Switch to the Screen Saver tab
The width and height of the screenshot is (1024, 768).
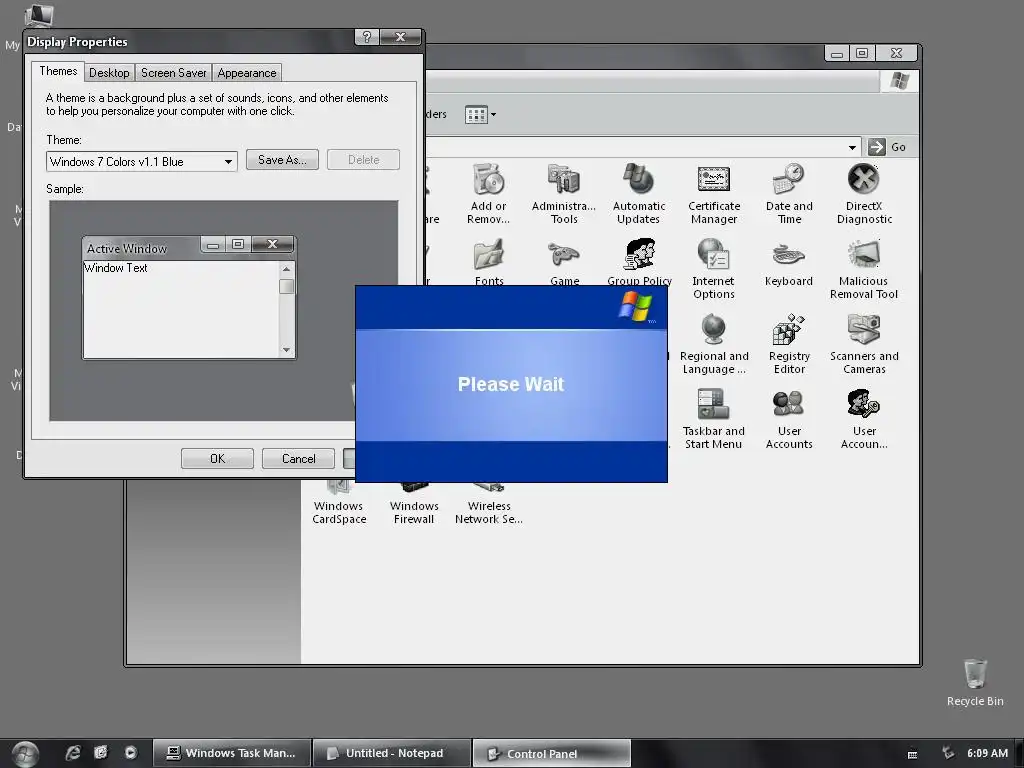[174, 72]
